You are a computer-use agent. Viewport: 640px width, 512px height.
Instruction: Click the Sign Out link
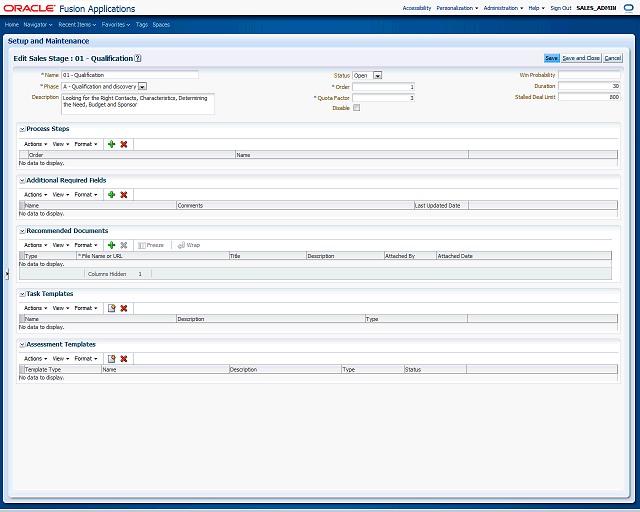(561, 8)
